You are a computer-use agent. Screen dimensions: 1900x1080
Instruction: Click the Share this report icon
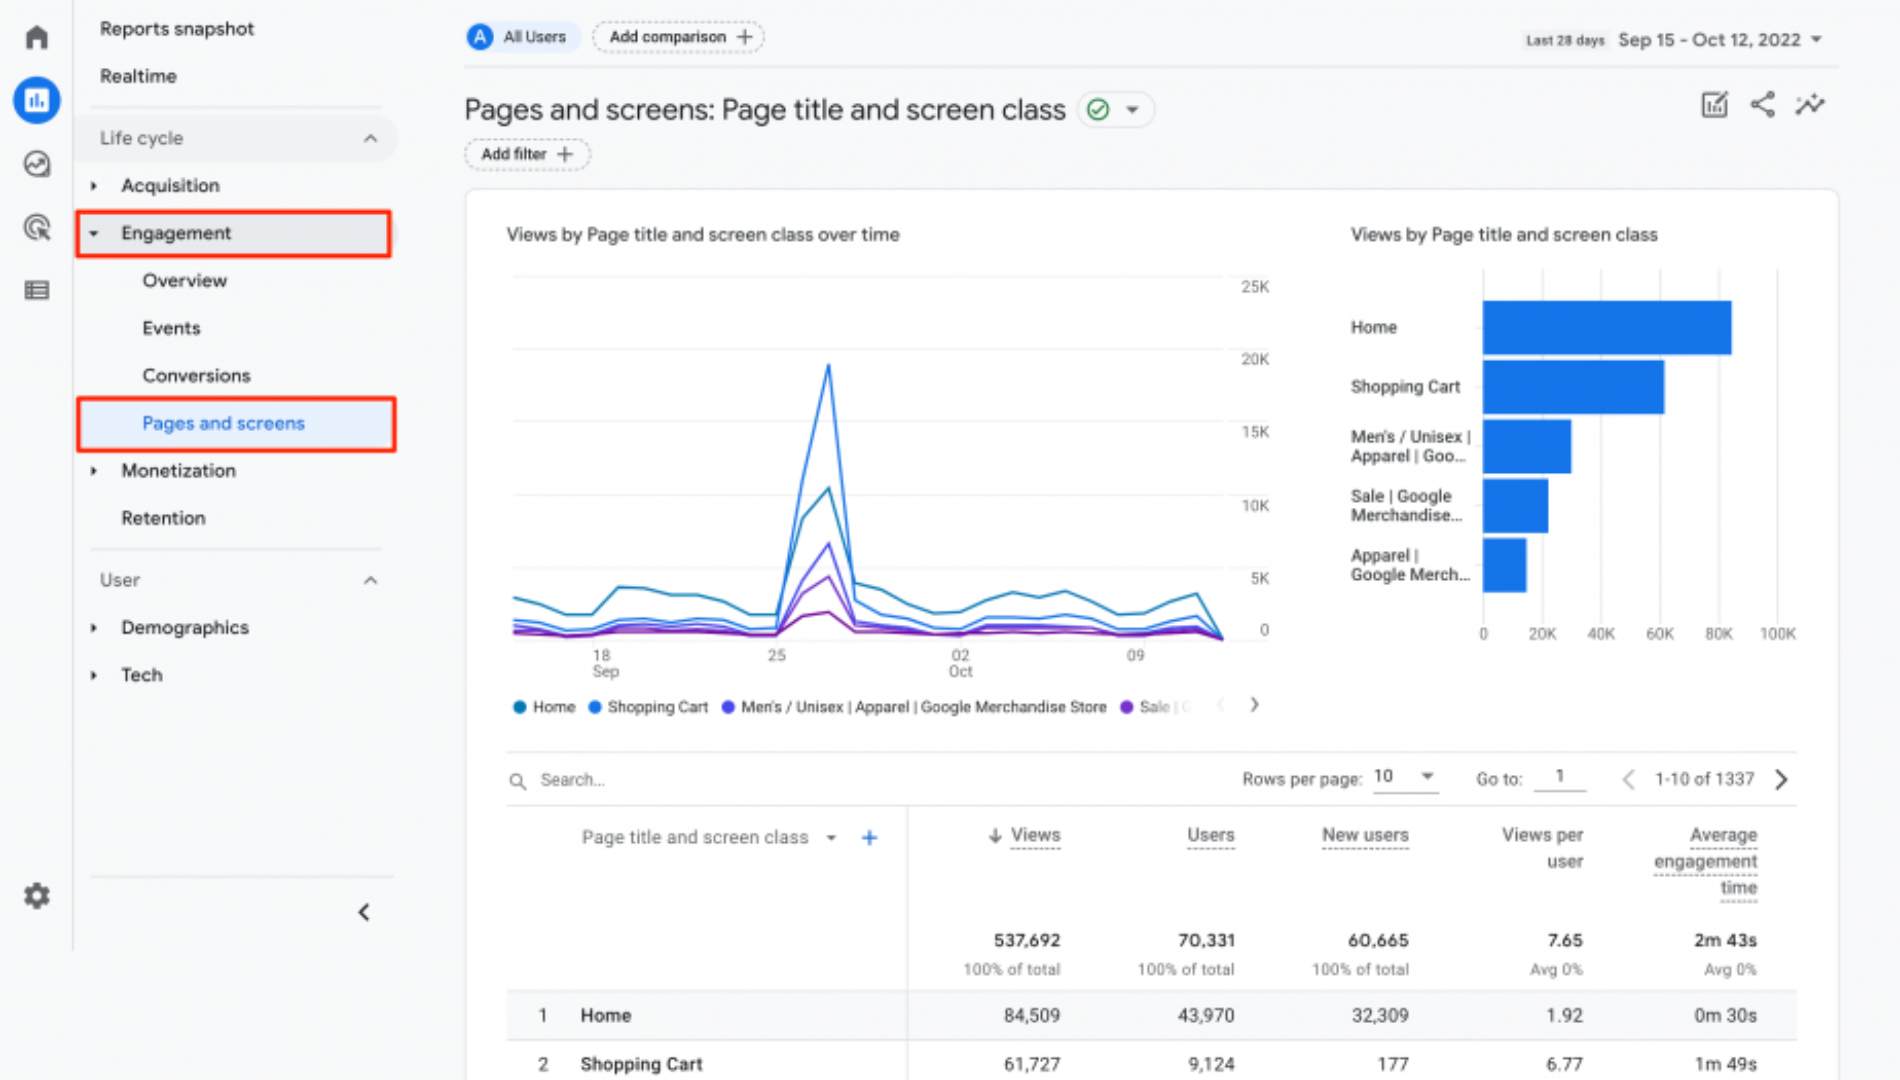pyautogui.click(x=1762, y=105)
